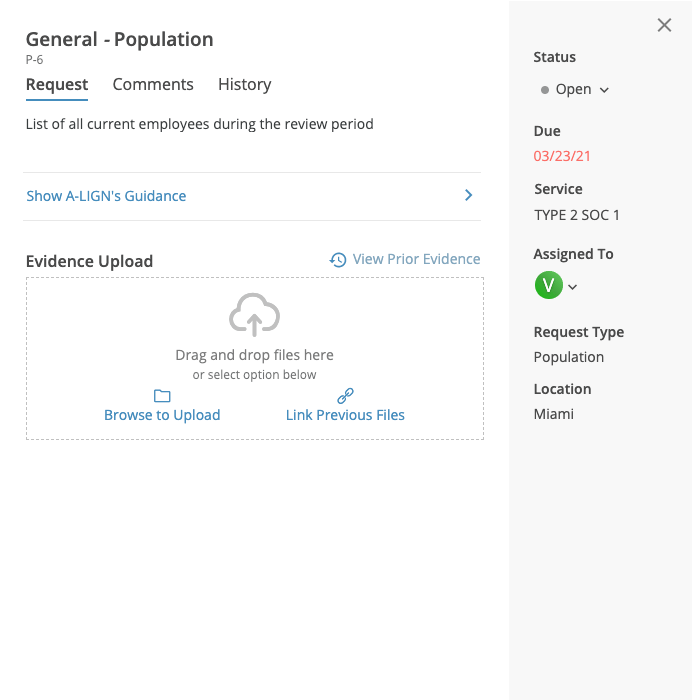This screenshot has height=700, width=692.
Task: Select the Request tab
Action: (57, 85)
